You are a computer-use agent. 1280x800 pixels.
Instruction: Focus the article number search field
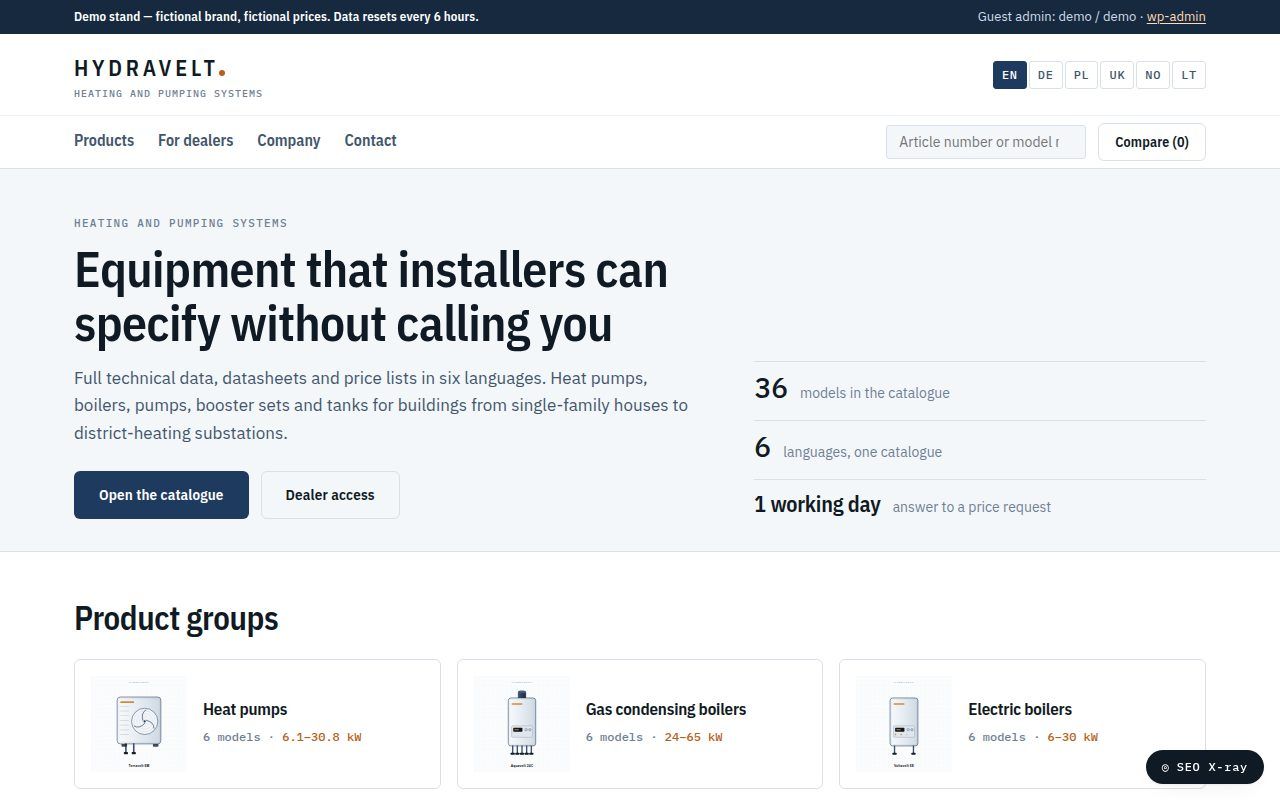(986, 142)
